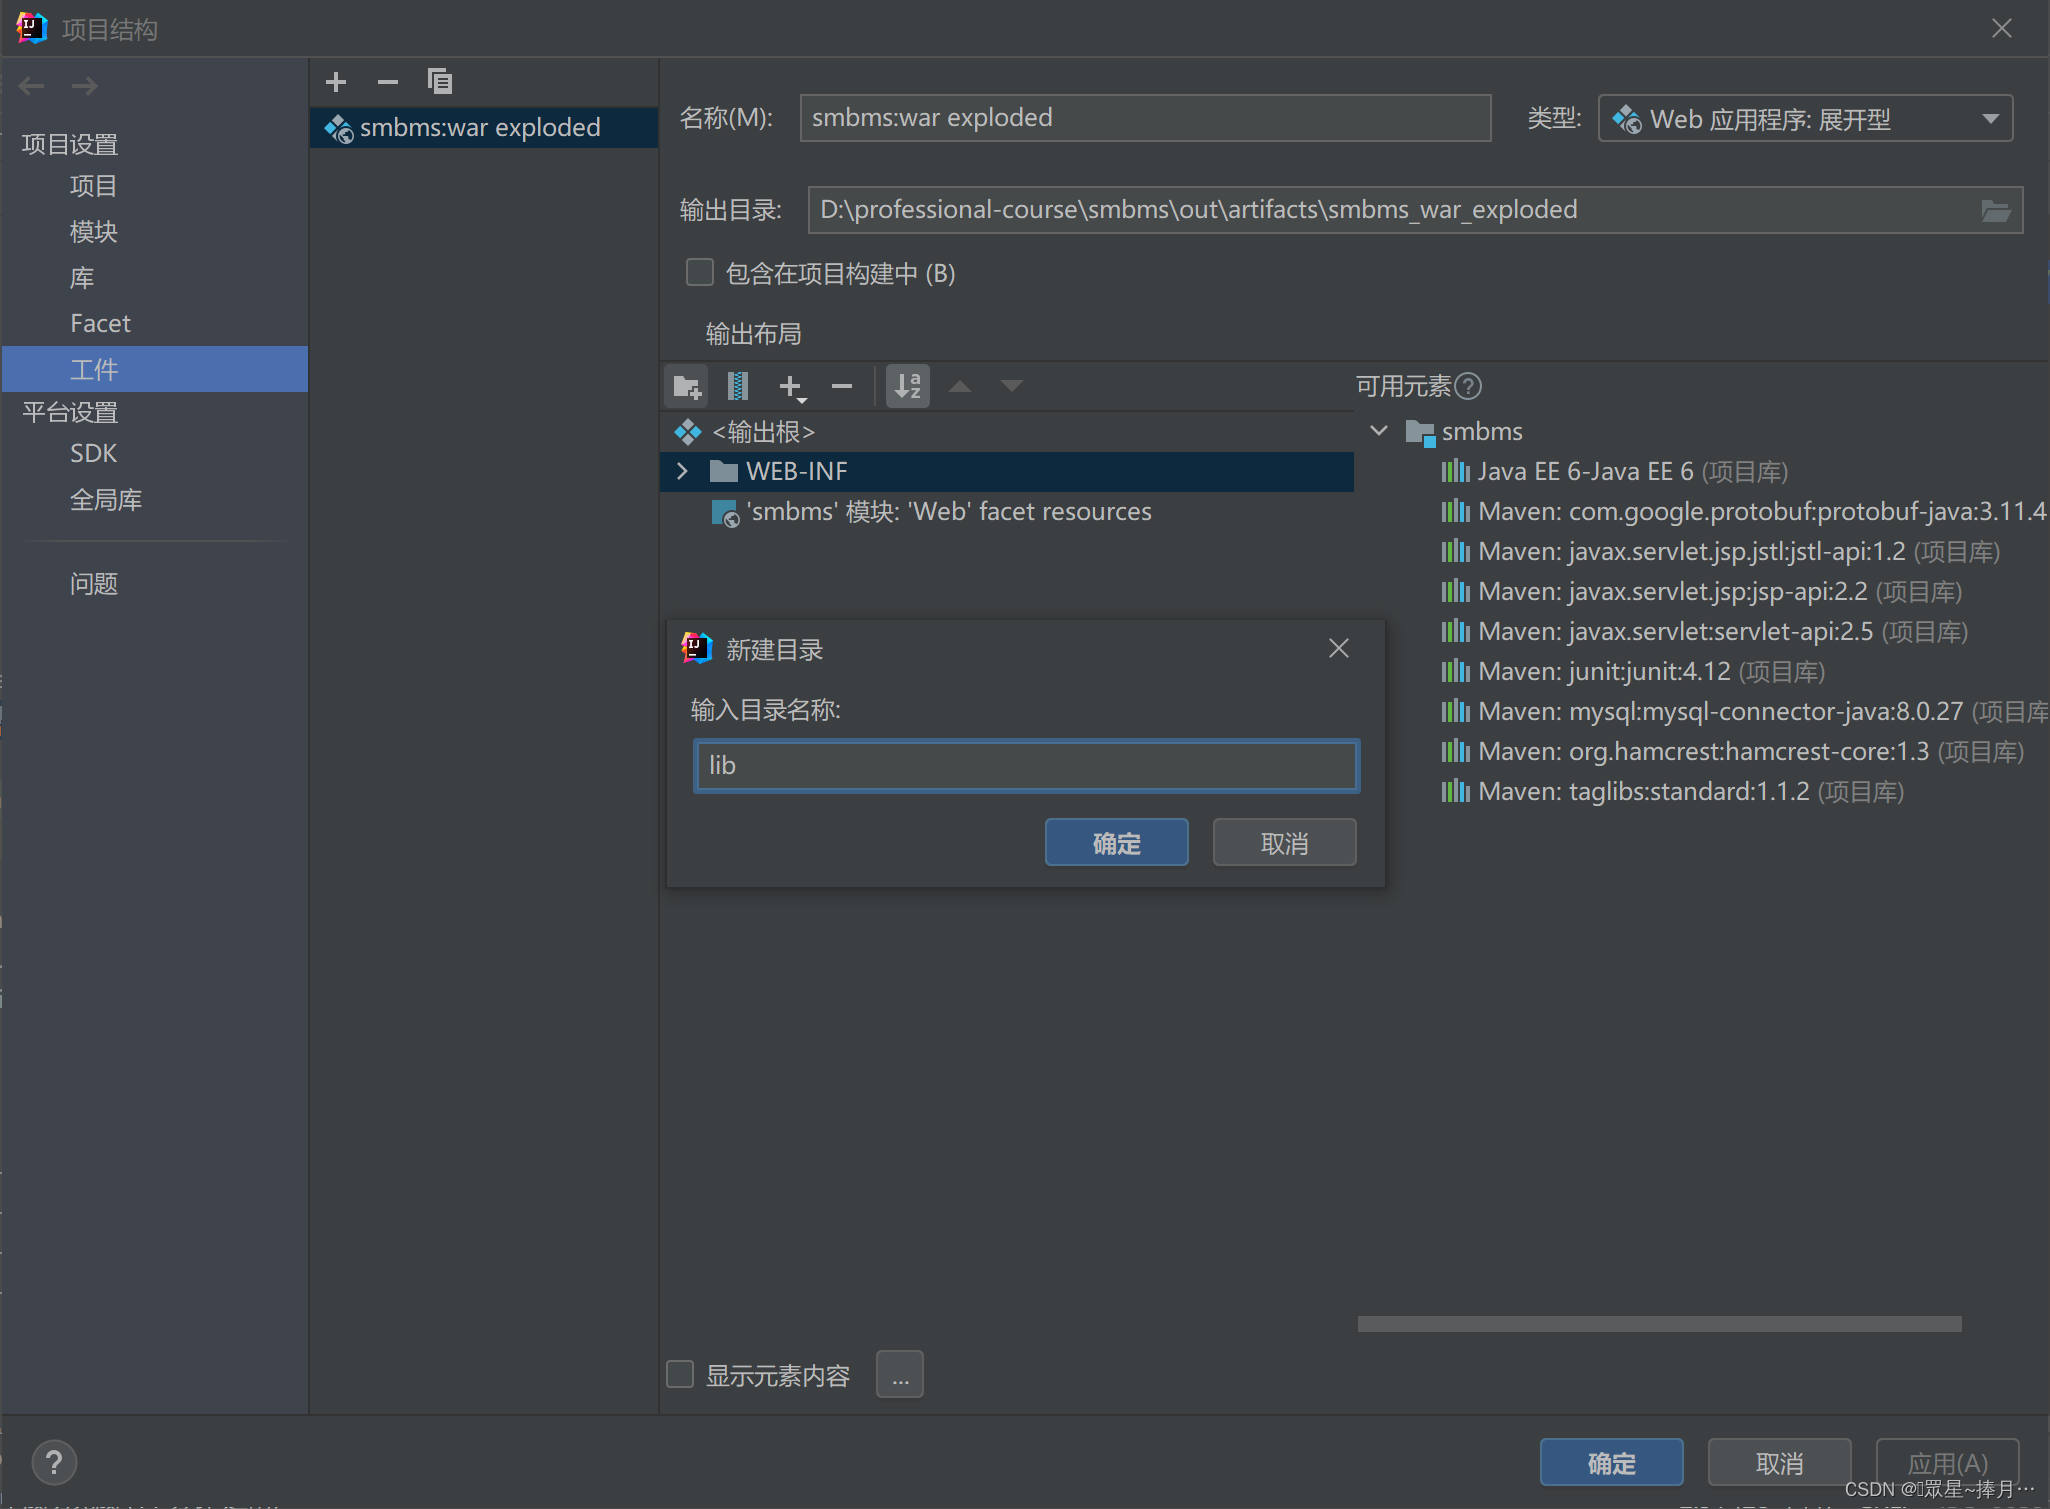
Task: Select Maven servlet-api:2.5 library
Action: pyautogui.click(x=1705, y=631)
